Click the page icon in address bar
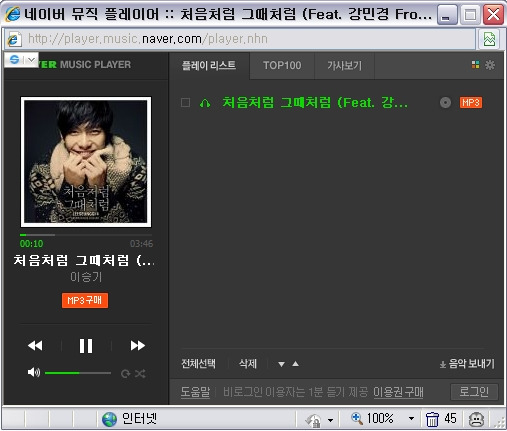The width and height of the screenshot is (507, 431). [14, 39]
